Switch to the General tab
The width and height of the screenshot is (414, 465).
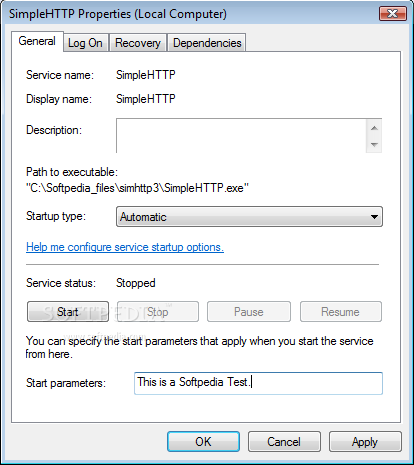point(37,41)
